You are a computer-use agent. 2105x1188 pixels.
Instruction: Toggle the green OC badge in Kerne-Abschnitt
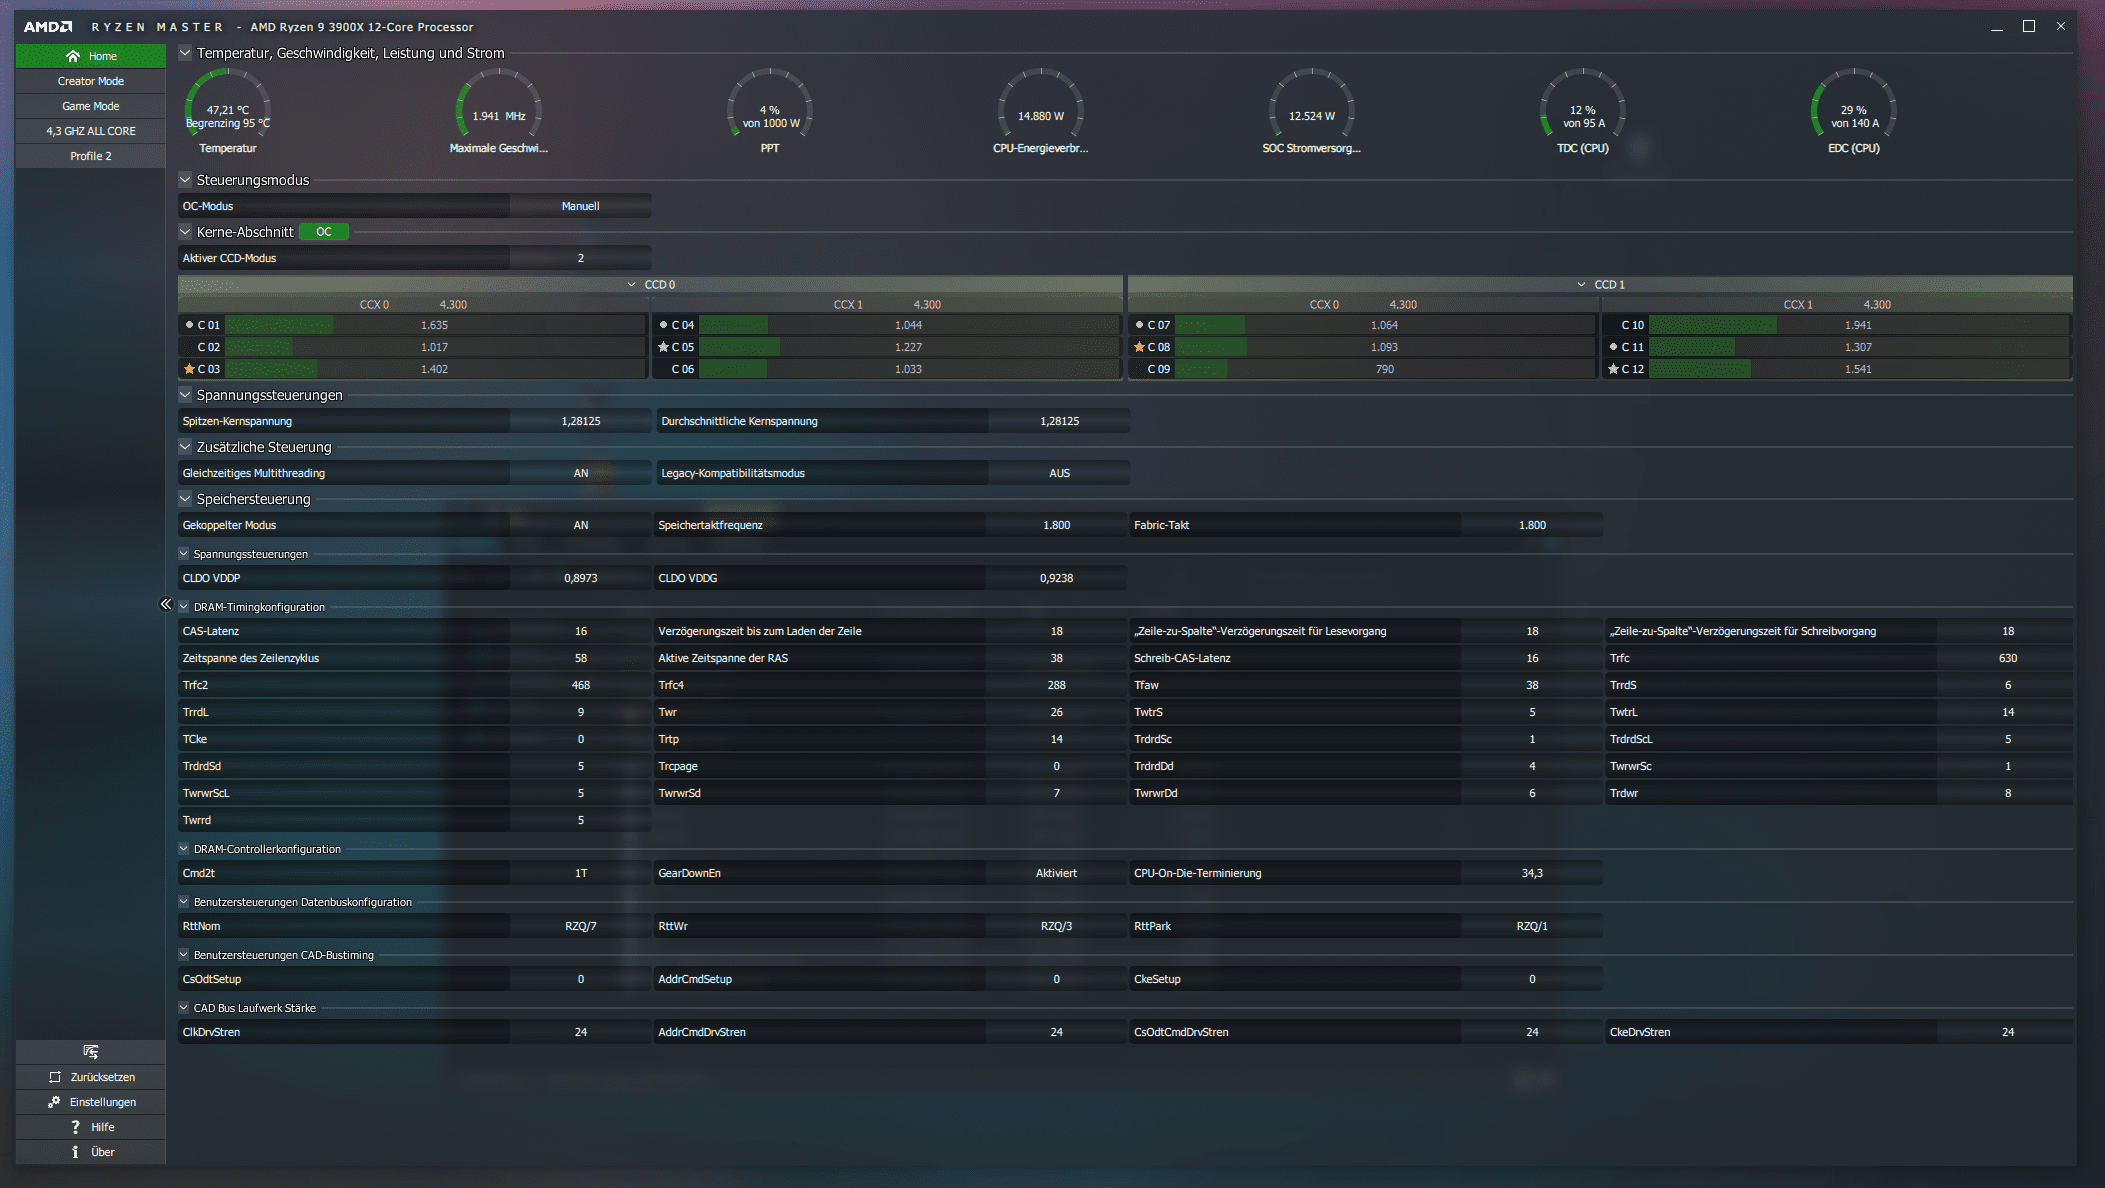324,232
